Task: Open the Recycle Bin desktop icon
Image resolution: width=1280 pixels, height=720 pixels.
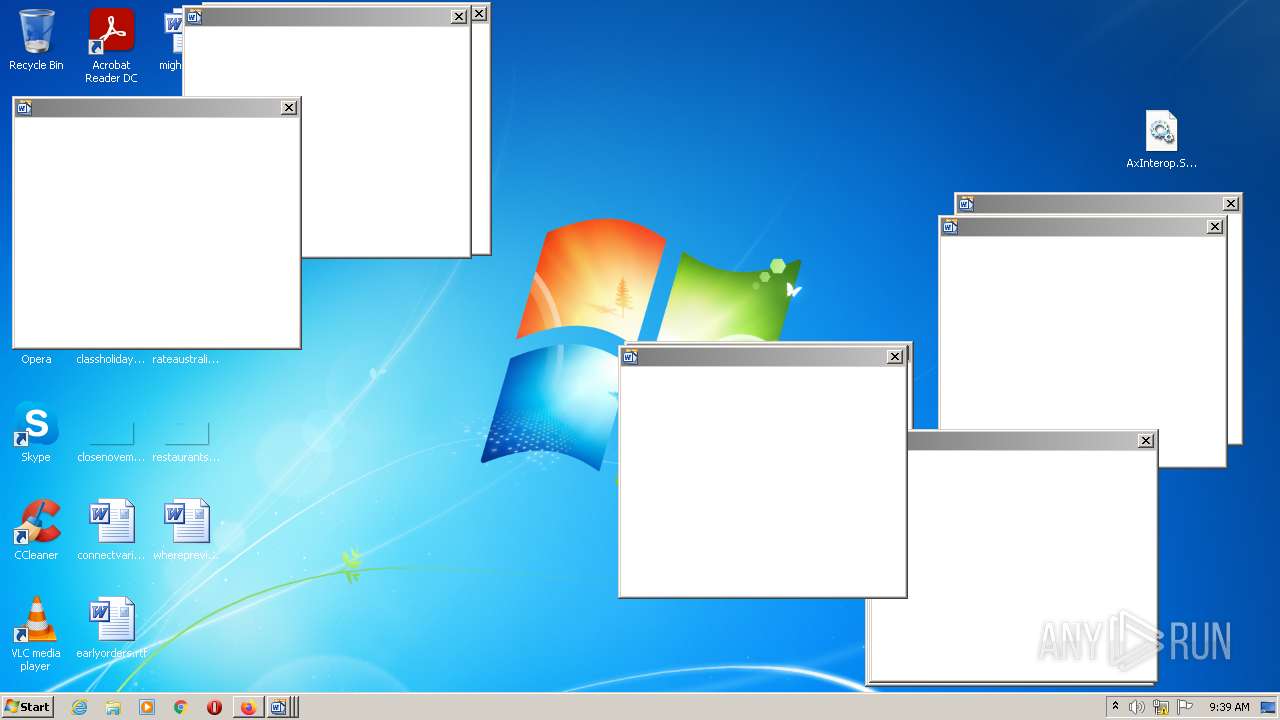Action: click(x=36, y=40)
